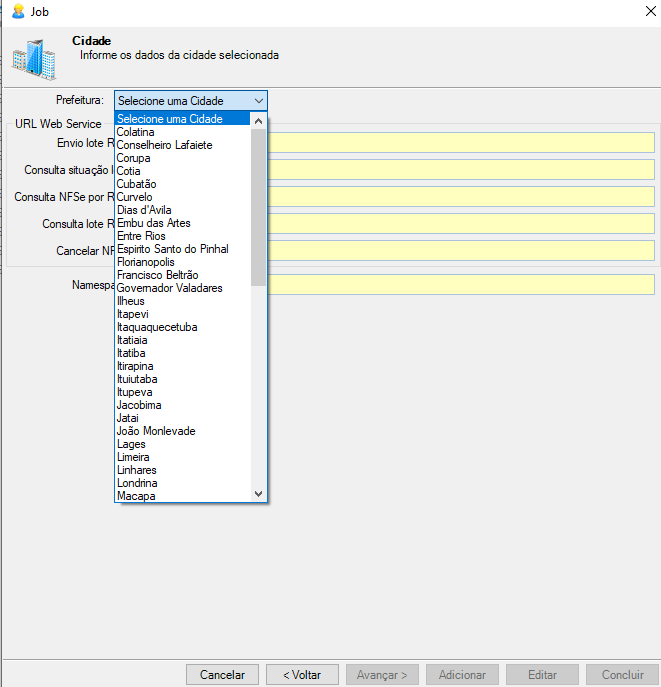The width and height of the screenshot is (661, 687).
Task: Choose Macapa at the list bottom
Action: pos(135,496)
